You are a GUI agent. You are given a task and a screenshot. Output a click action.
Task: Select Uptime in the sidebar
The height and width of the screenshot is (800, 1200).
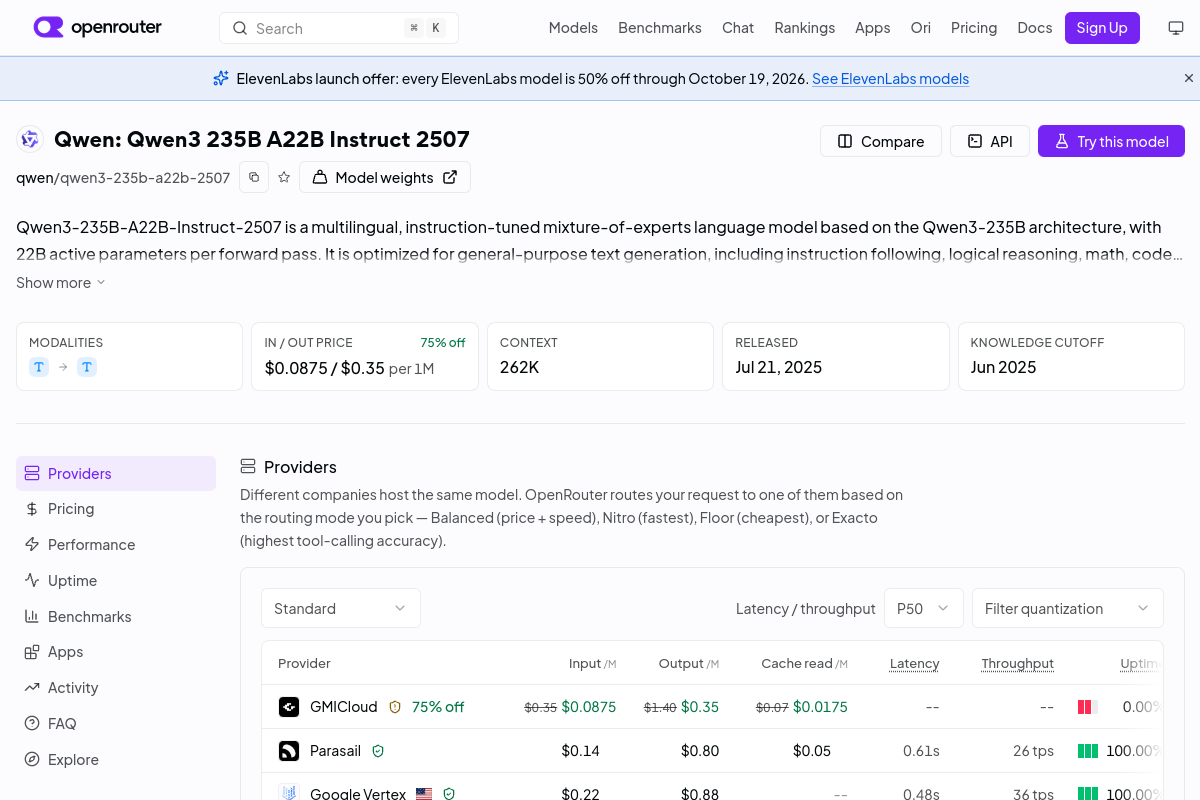coord(116,581)
